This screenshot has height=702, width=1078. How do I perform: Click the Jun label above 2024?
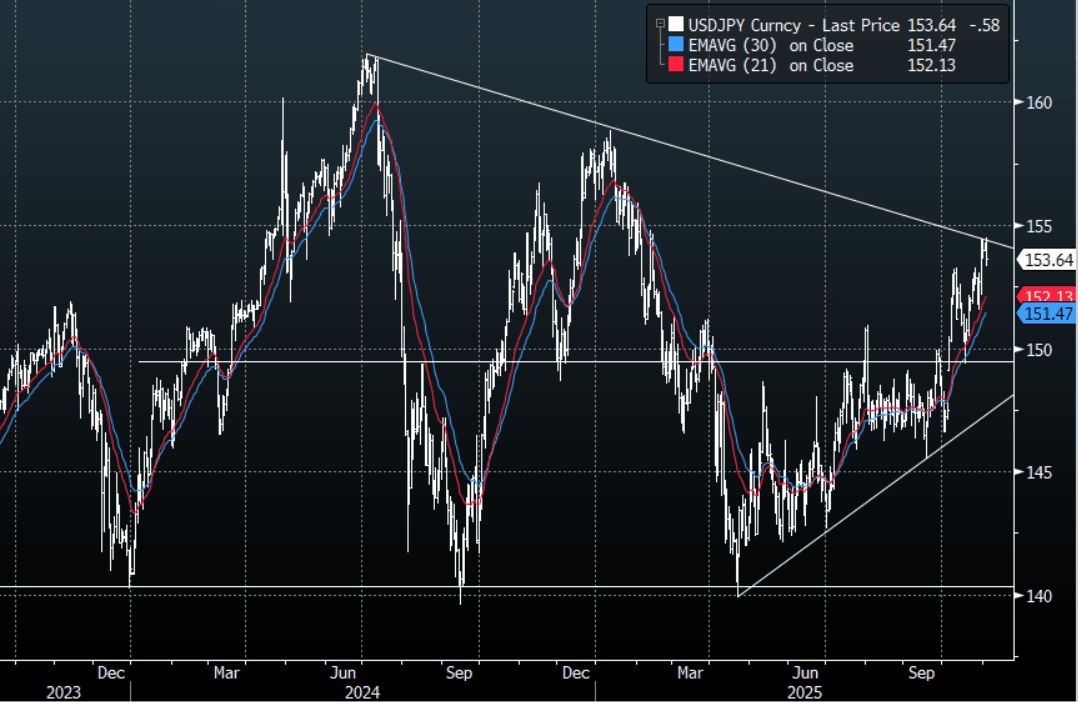tap(342, 672)
